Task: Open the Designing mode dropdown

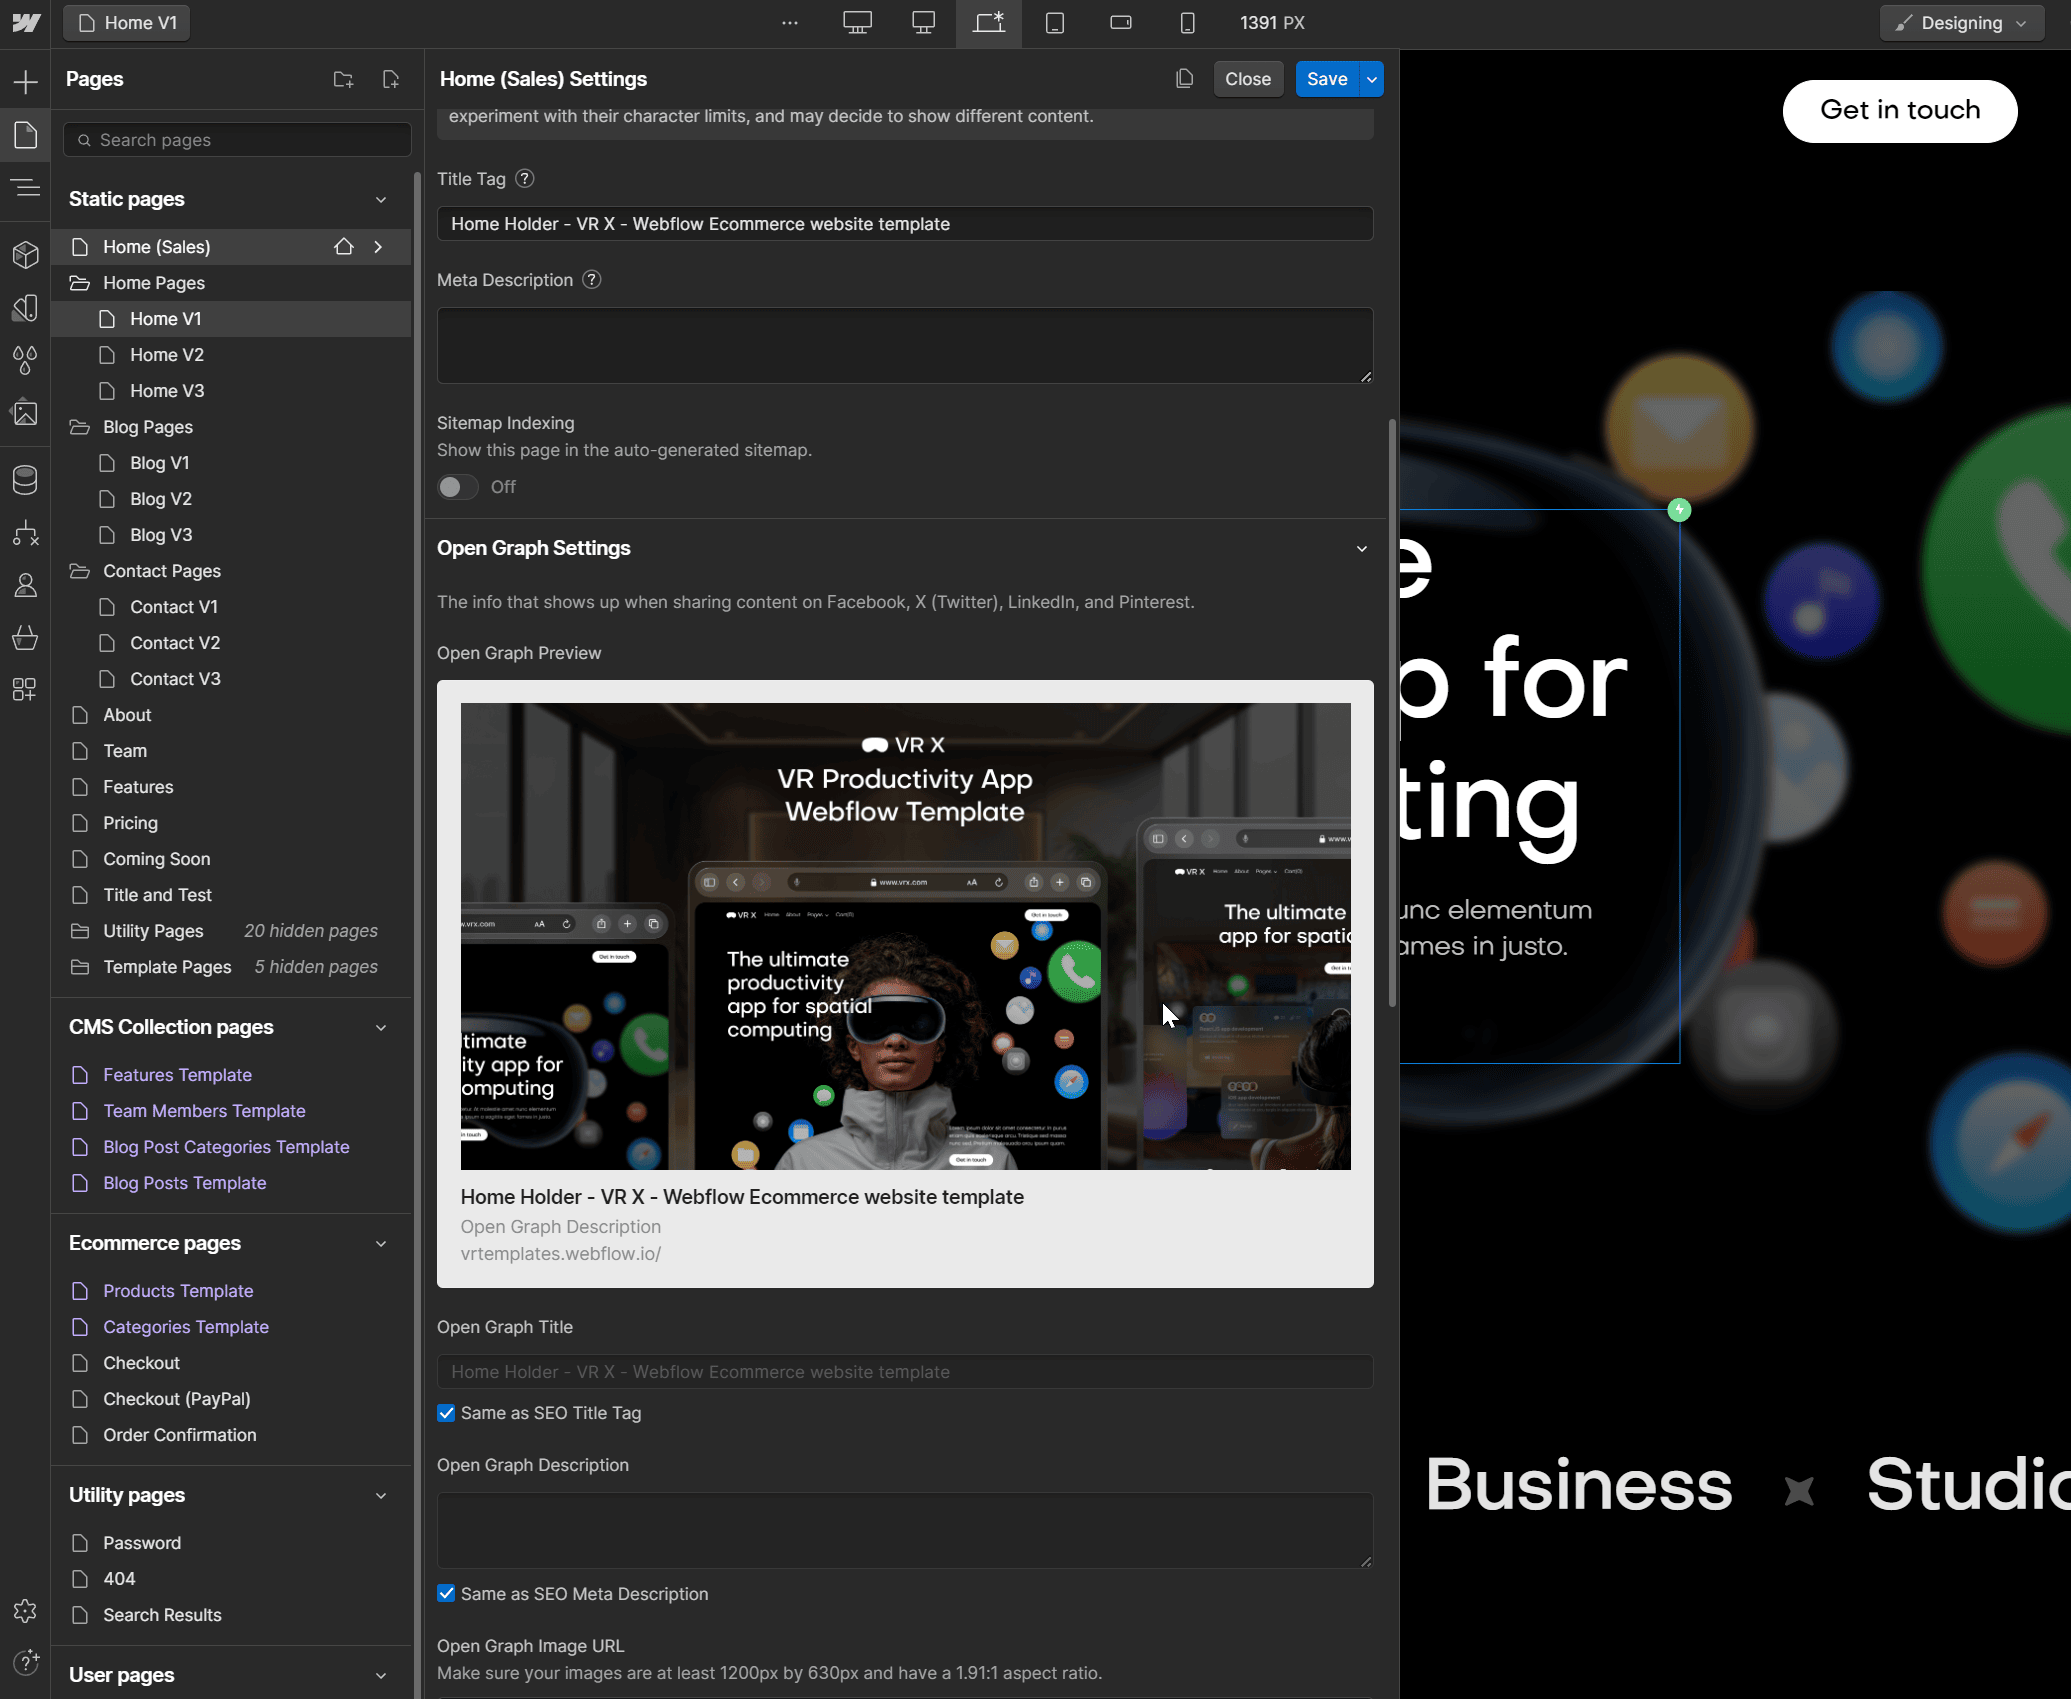Action: point(1964,23)
